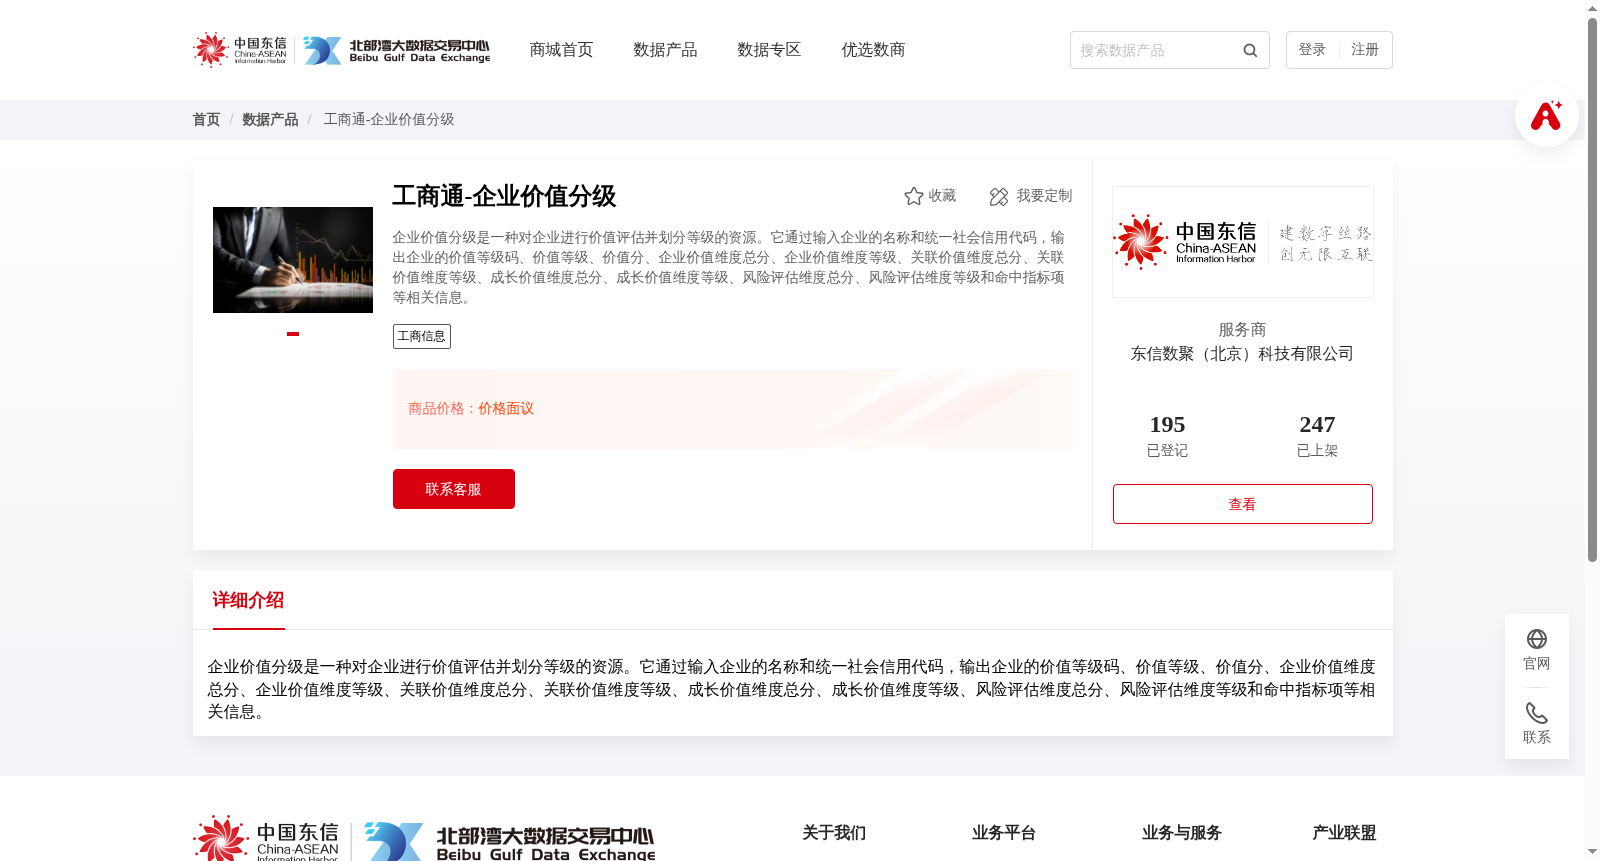Screen dimensions: 1600x861
Task: Go to 数据产品 in the breadcrumb
Action: click(x=270, y=119)
